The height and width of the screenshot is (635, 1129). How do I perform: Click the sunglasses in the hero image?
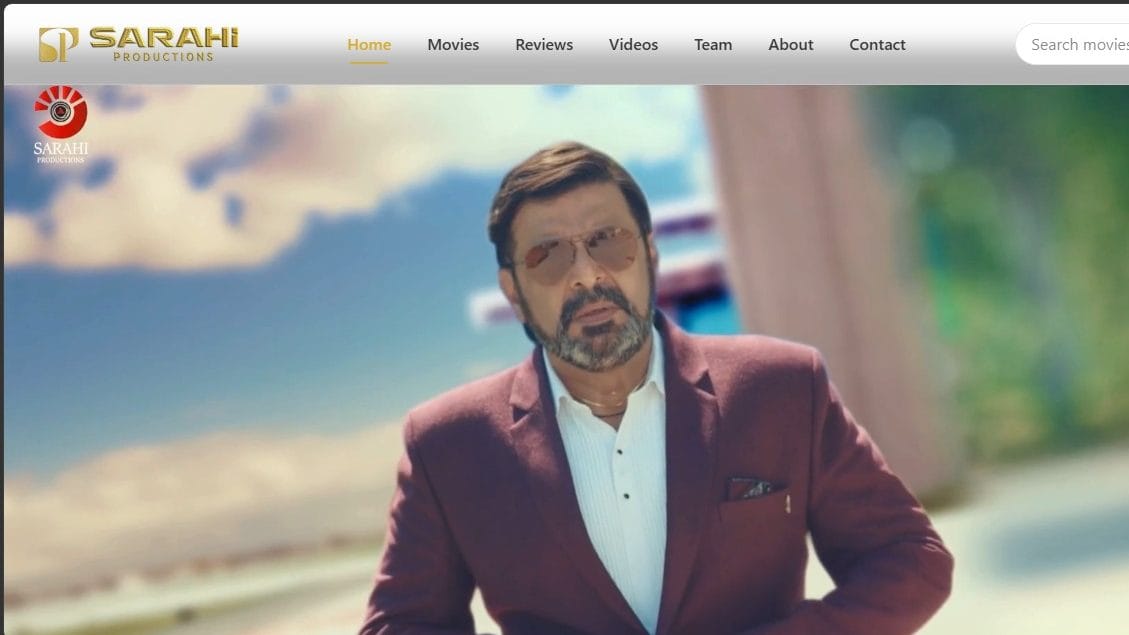[x=577, y=250]
